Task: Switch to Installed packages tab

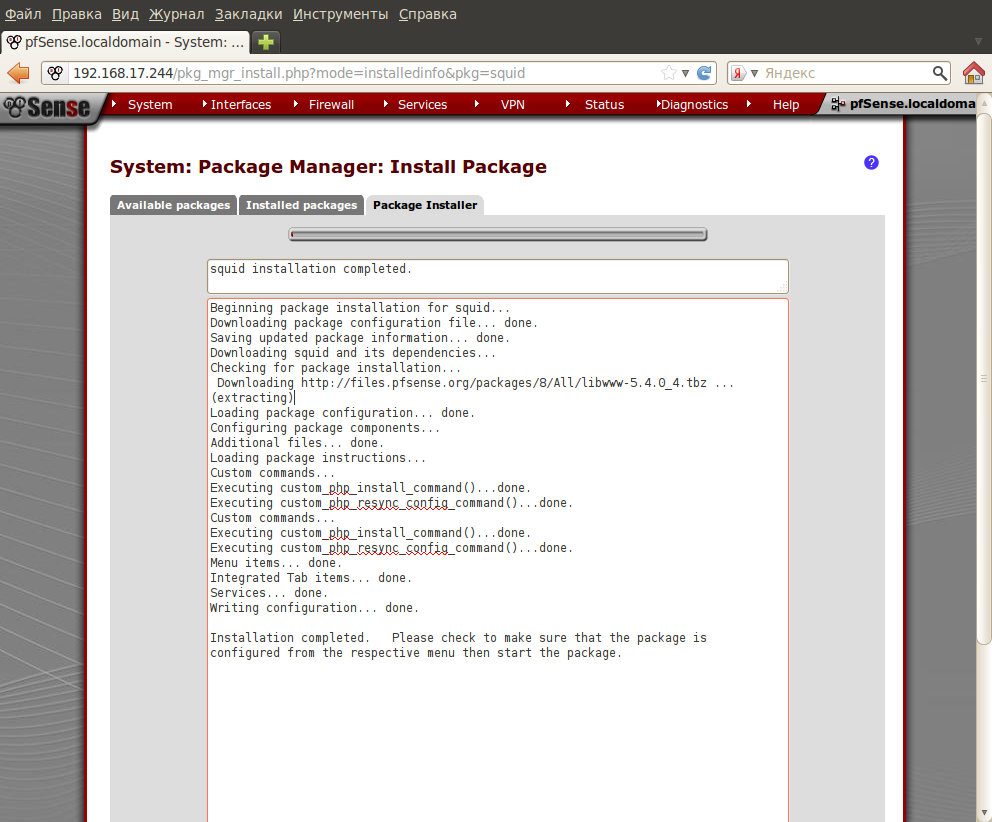Action: (301, 205)
